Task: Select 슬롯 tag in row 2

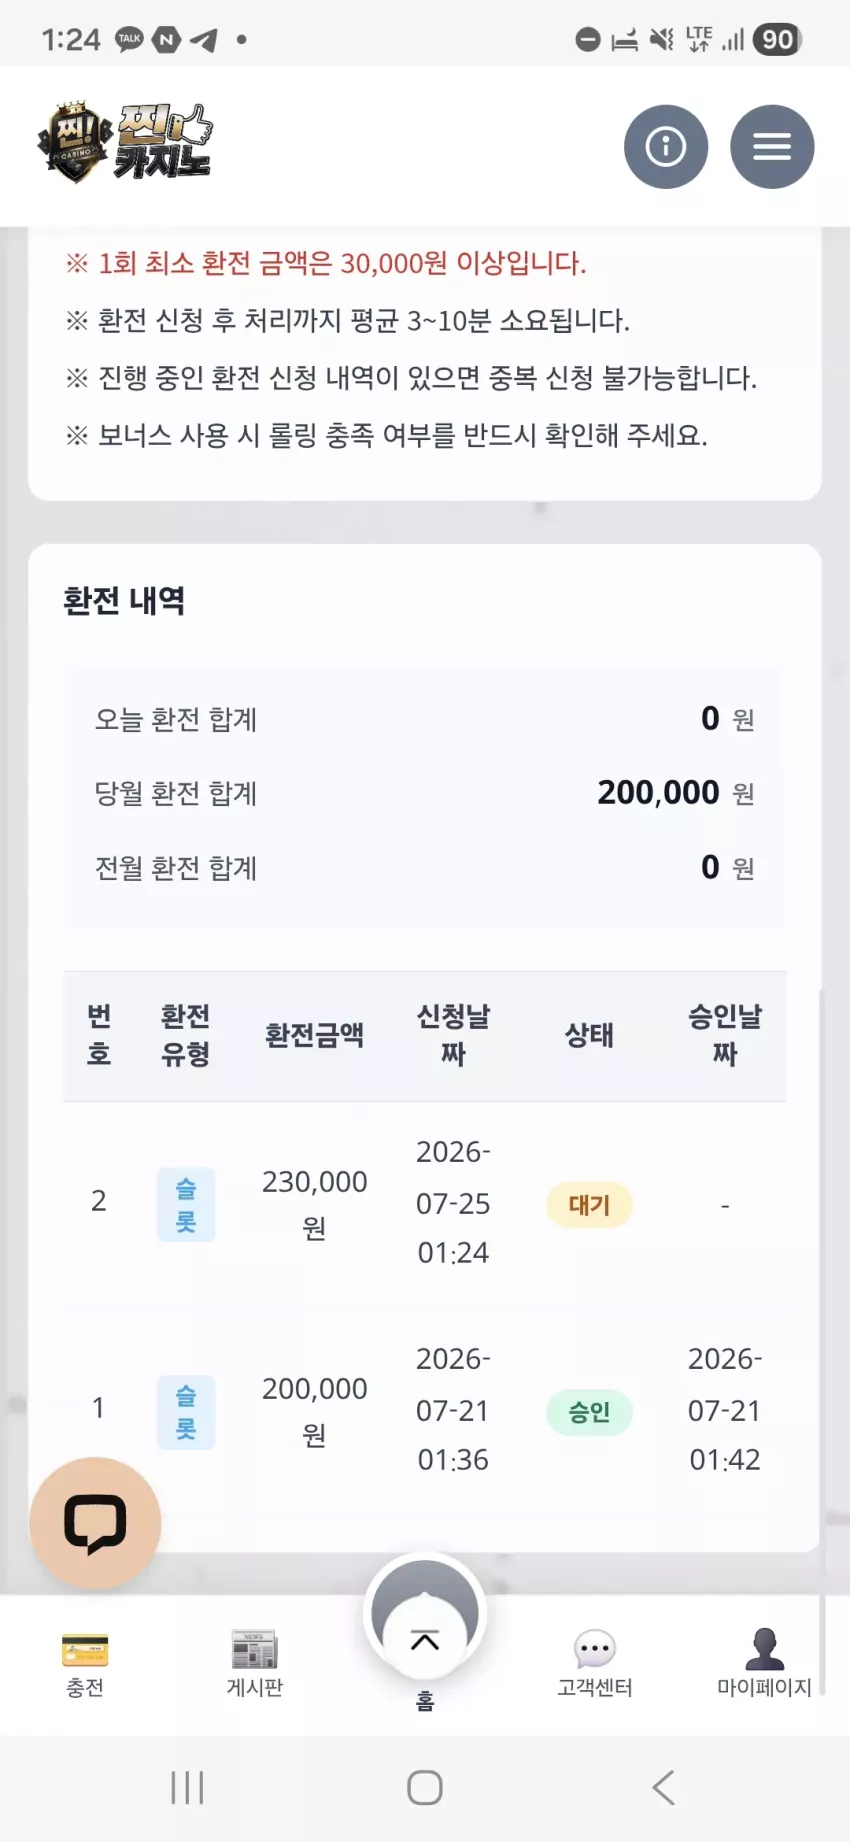Action: tap(186, 1205)
